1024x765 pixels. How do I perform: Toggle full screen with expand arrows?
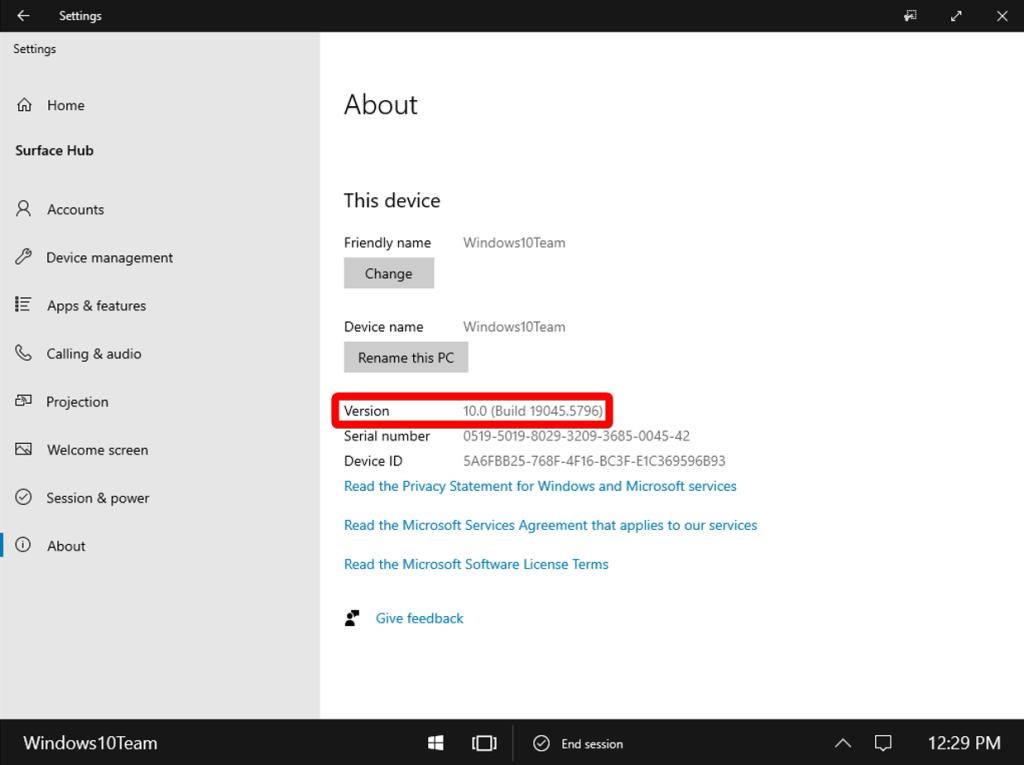tap(956, 16)
